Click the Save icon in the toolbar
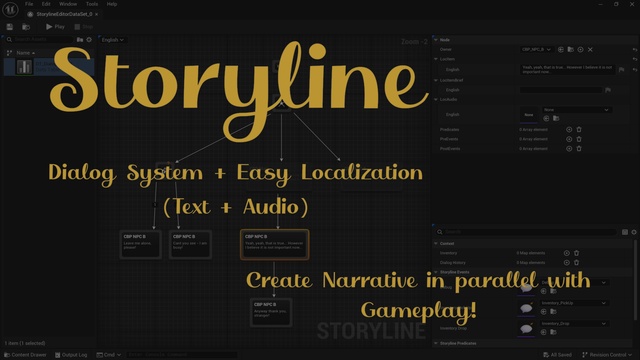640x360 pixels. 10,27
